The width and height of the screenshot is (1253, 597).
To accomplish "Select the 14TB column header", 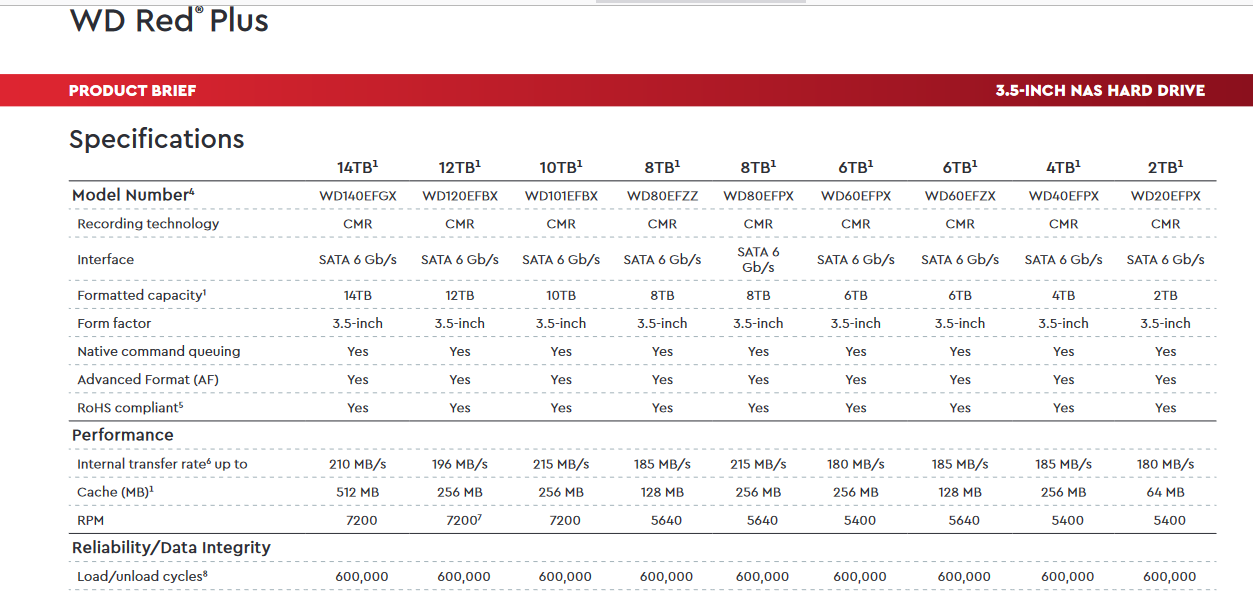I will pos(357,167).
